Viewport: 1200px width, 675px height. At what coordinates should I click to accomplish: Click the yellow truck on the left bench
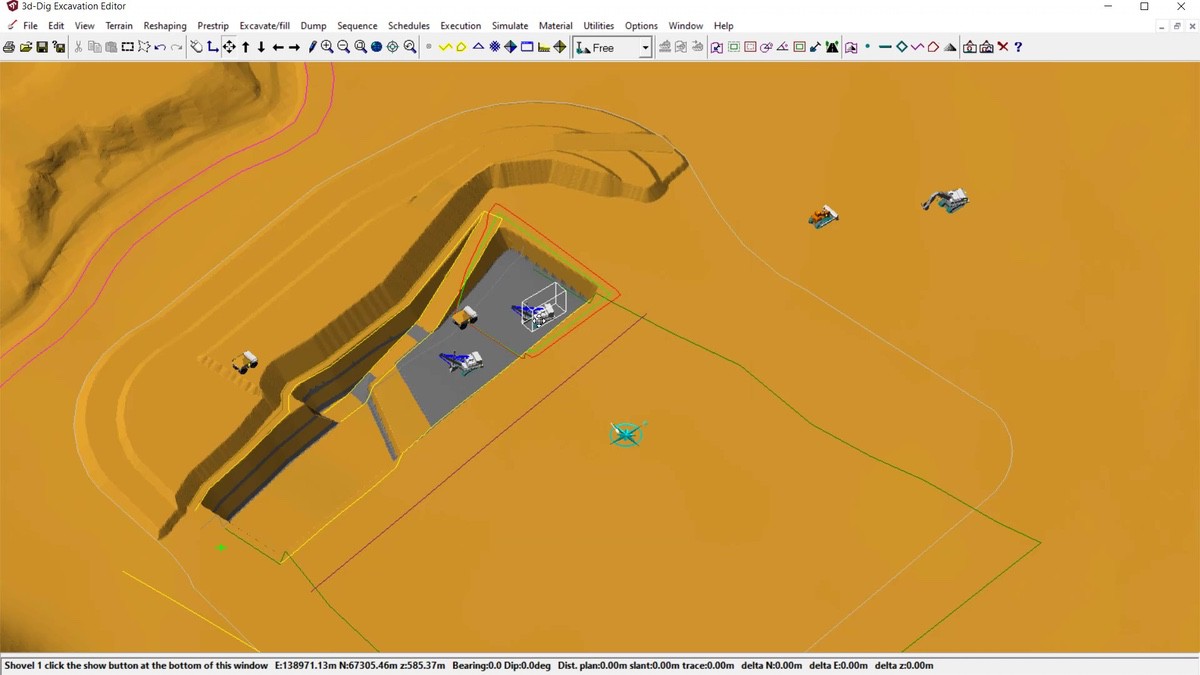[245, 361]
